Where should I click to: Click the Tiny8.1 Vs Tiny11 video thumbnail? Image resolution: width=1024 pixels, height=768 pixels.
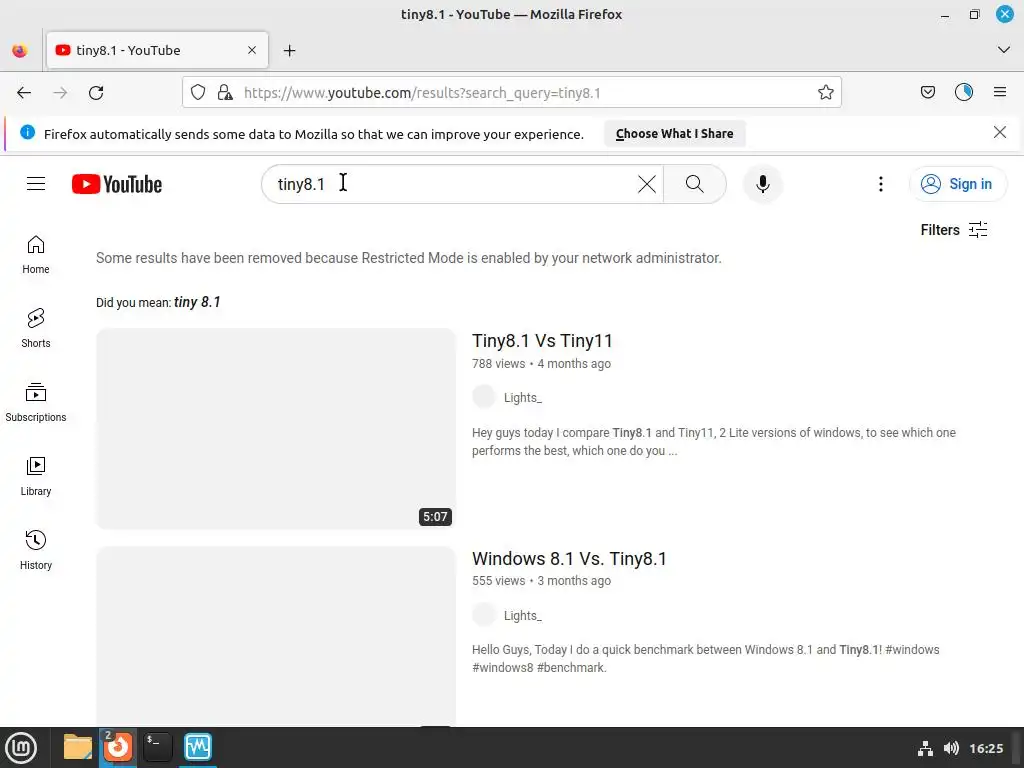pos(276,428)
